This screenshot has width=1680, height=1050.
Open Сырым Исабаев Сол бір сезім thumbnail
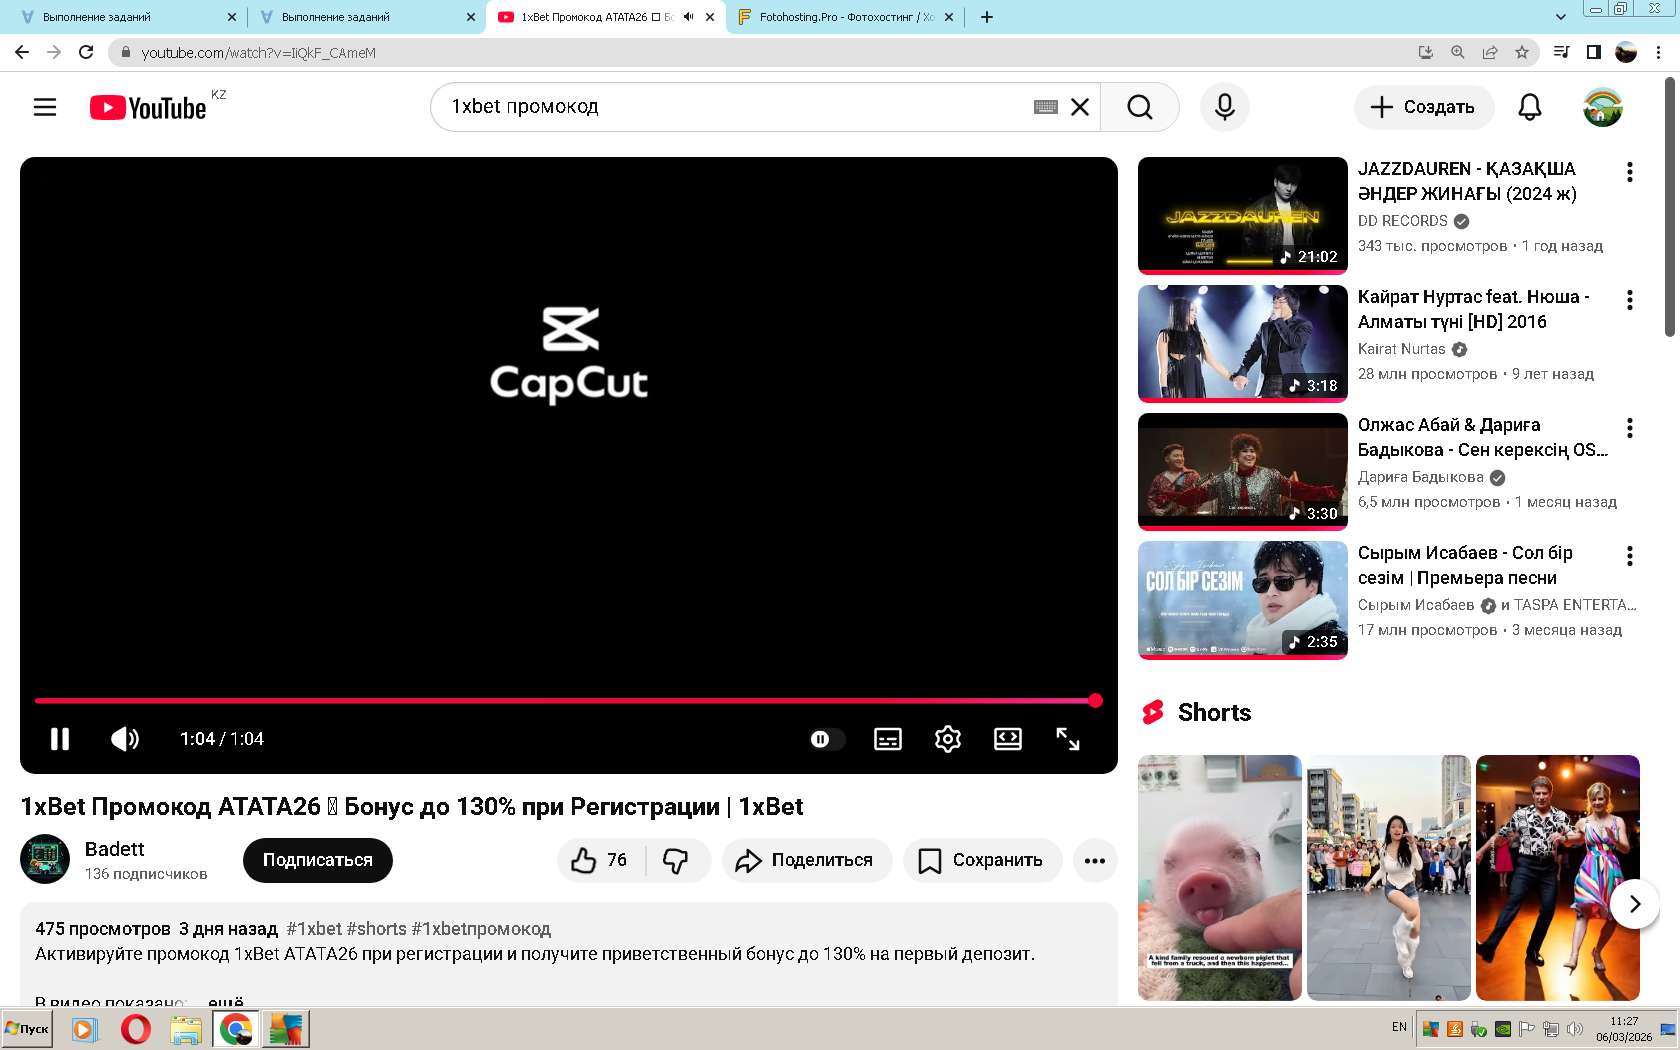tap(1243, 599)
